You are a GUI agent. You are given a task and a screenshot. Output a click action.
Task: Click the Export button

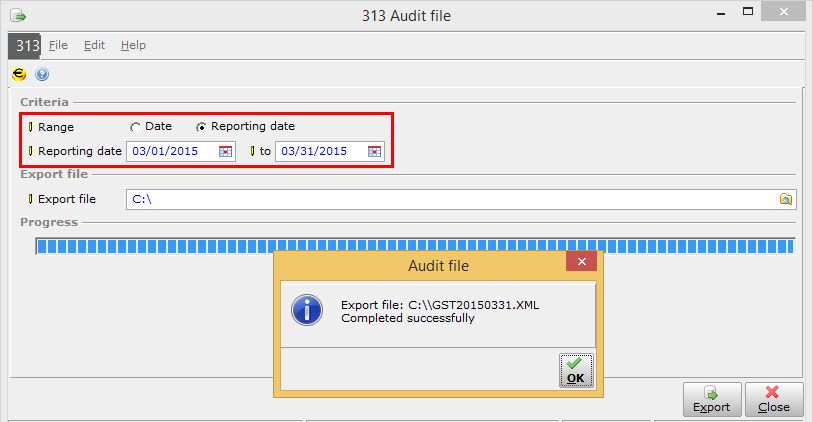(x=712, y=399)
